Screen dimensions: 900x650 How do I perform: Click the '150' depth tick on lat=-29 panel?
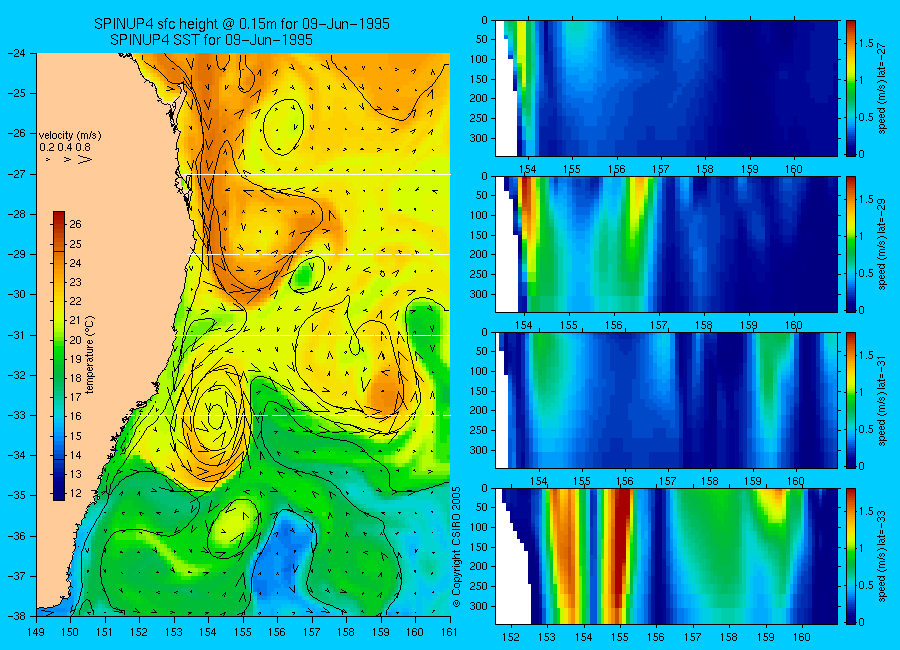pyautogui.click(x=479, y=235)
